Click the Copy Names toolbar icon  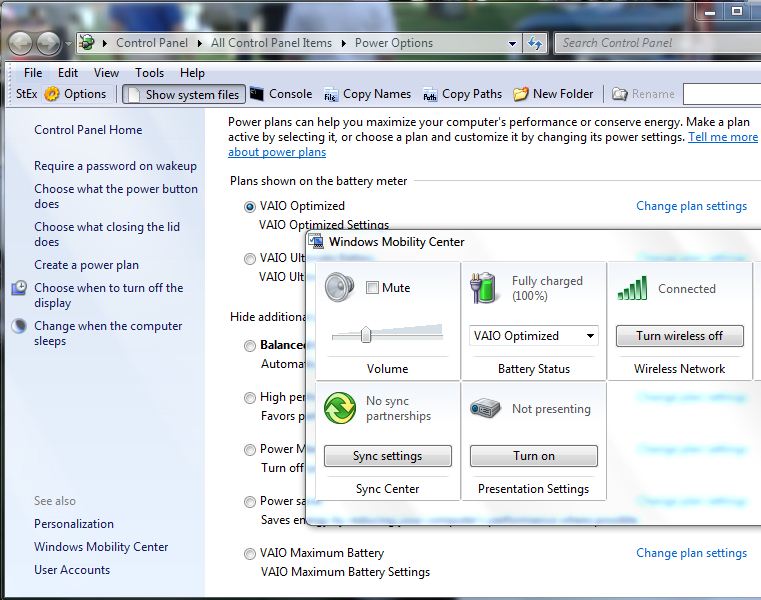click(331, 95)
